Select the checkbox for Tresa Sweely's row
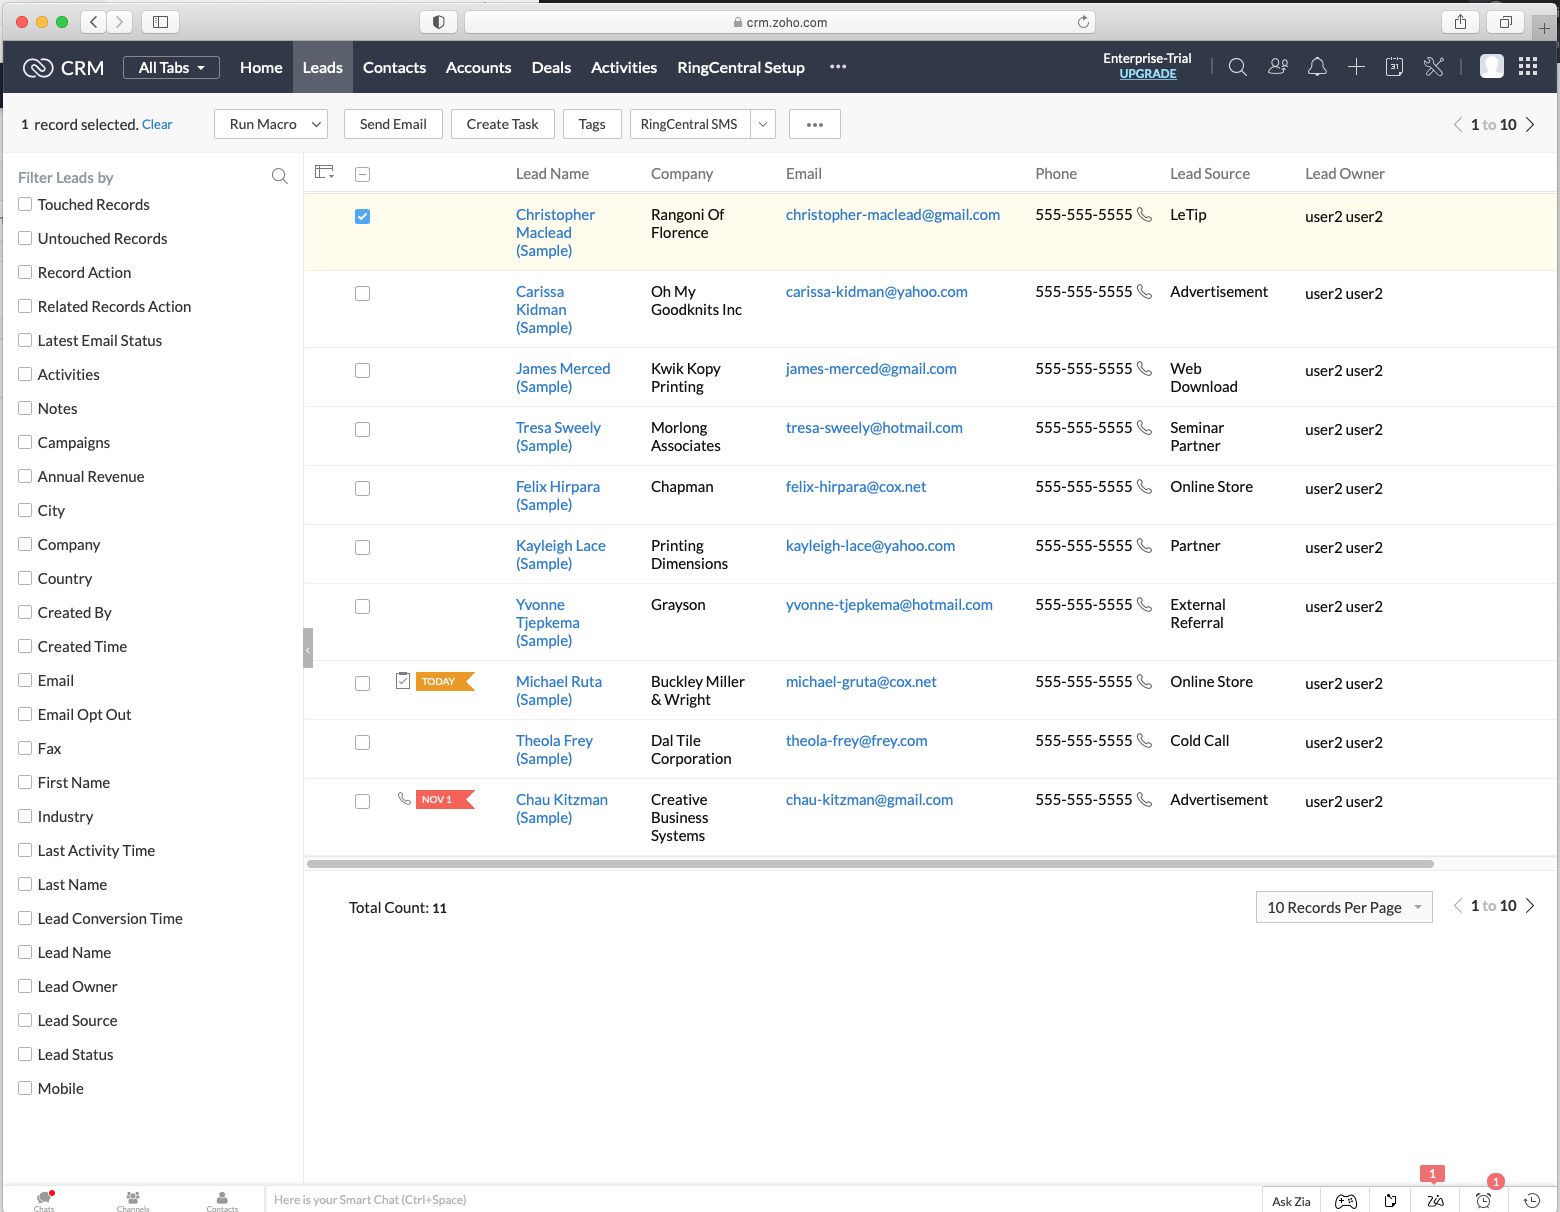This screenshot has height=1212, width=1560. point(362,429)
